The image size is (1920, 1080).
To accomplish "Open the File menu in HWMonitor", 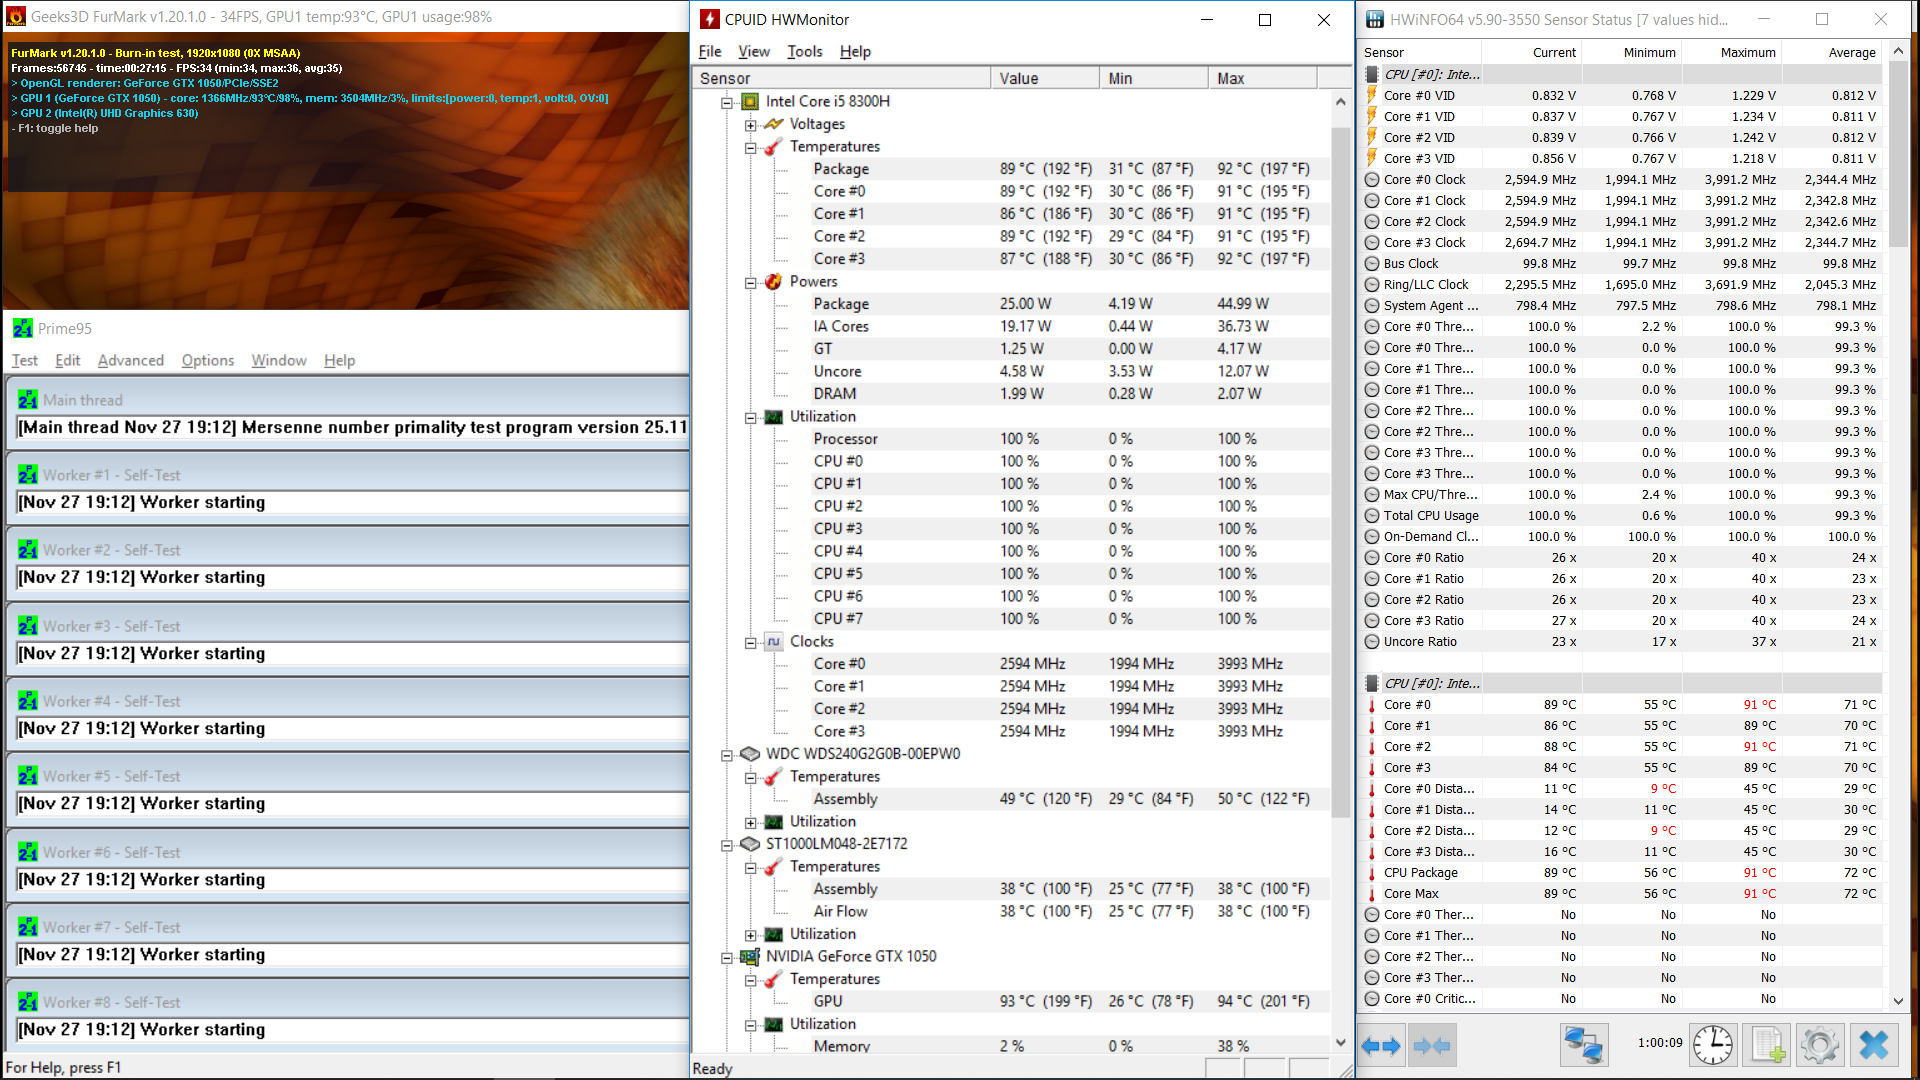I will pos(710,51).
